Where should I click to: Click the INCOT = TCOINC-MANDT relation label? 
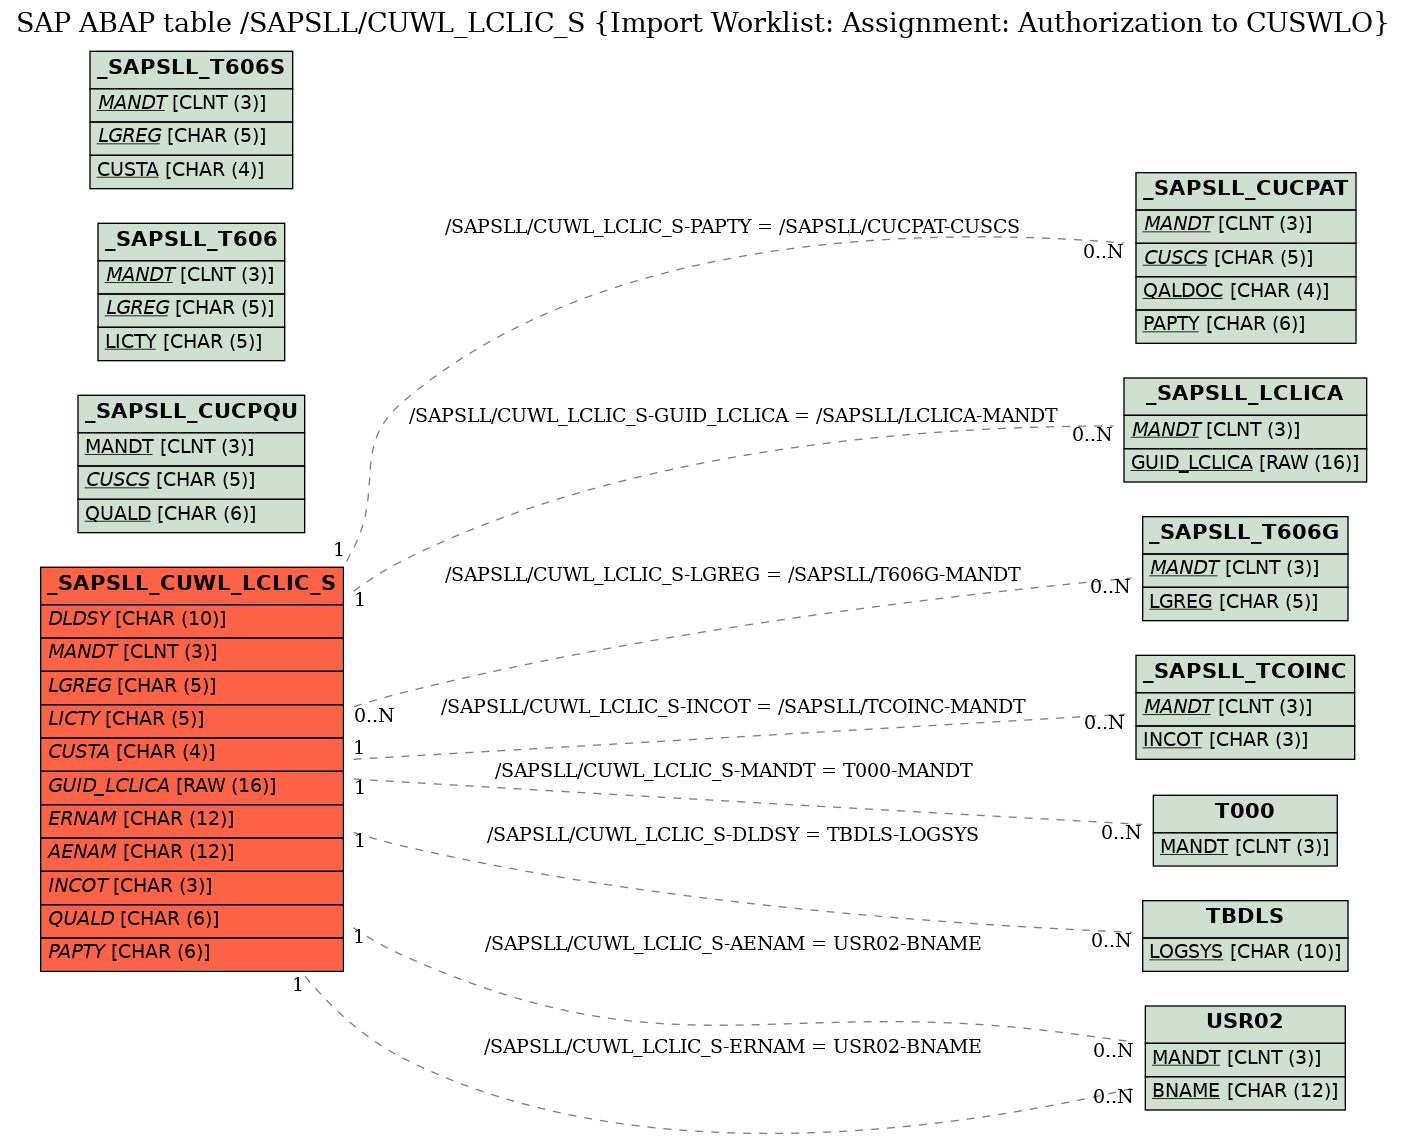tap(733, 707)
